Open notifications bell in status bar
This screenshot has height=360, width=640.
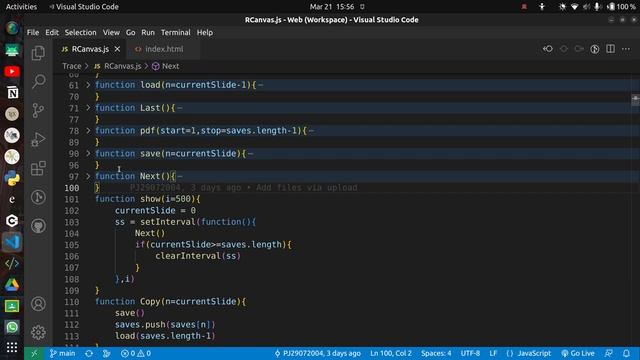point(626,353)
